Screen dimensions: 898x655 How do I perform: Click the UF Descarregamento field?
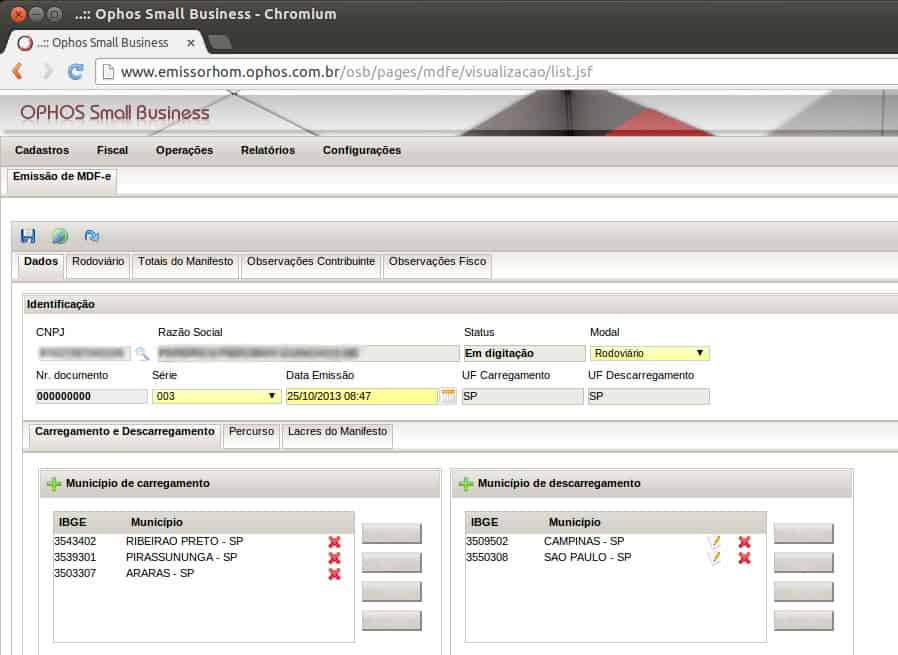pos(649,396)
